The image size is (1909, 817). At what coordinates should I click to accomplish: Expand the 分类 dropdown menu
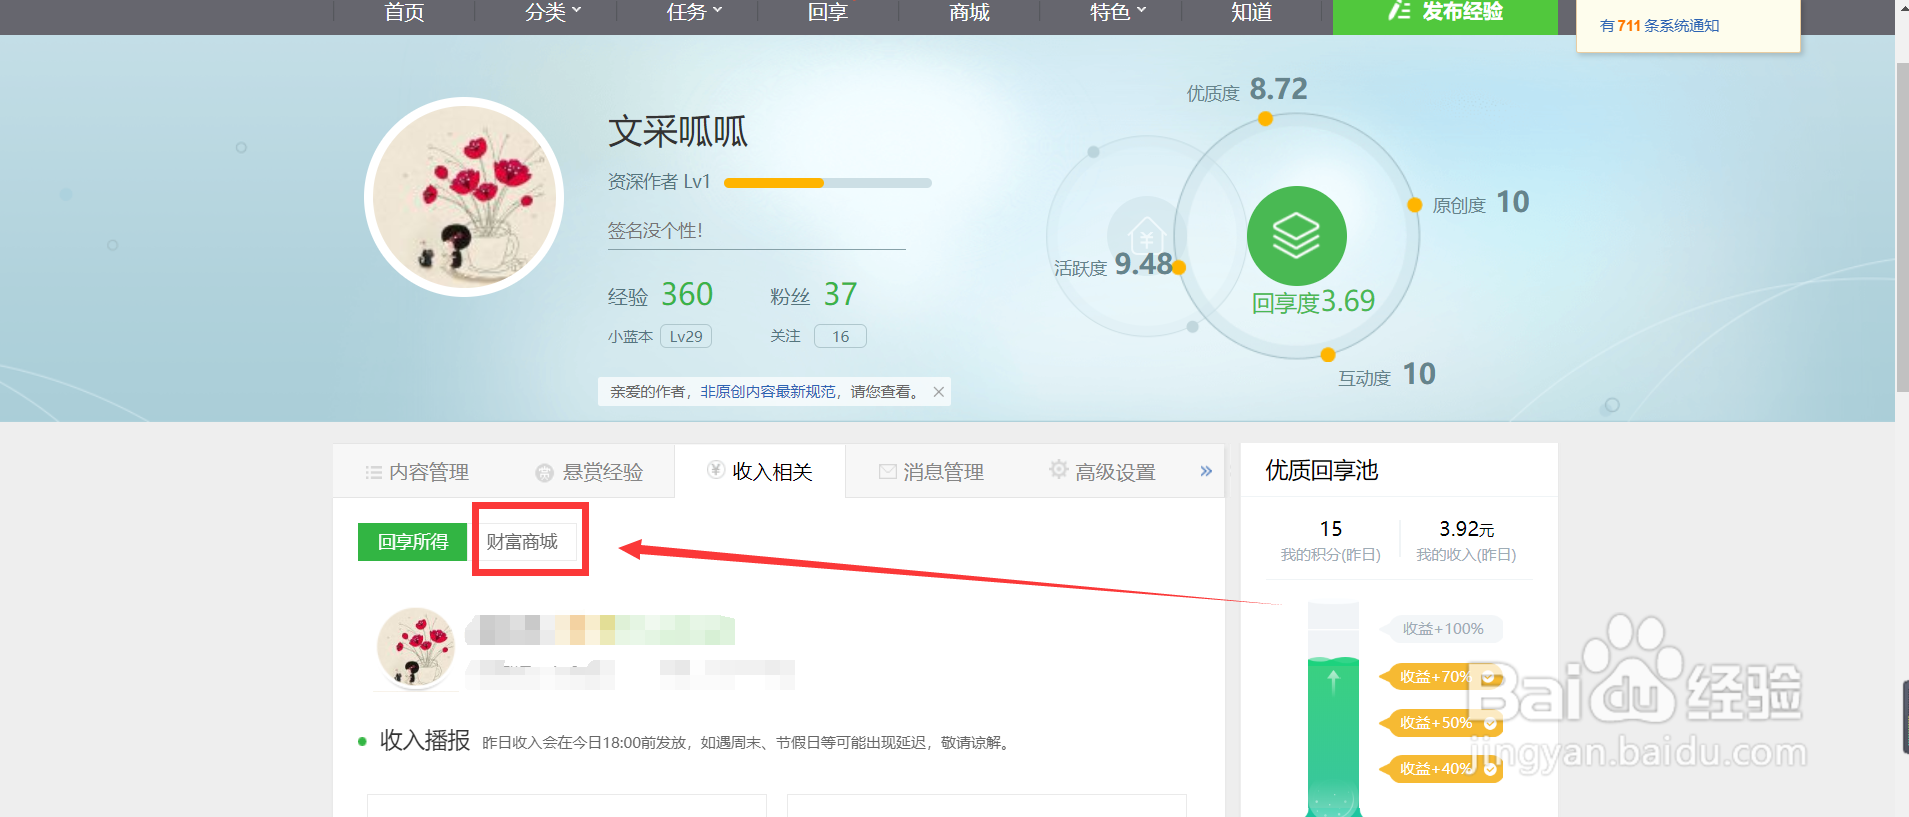click(552, 12)
